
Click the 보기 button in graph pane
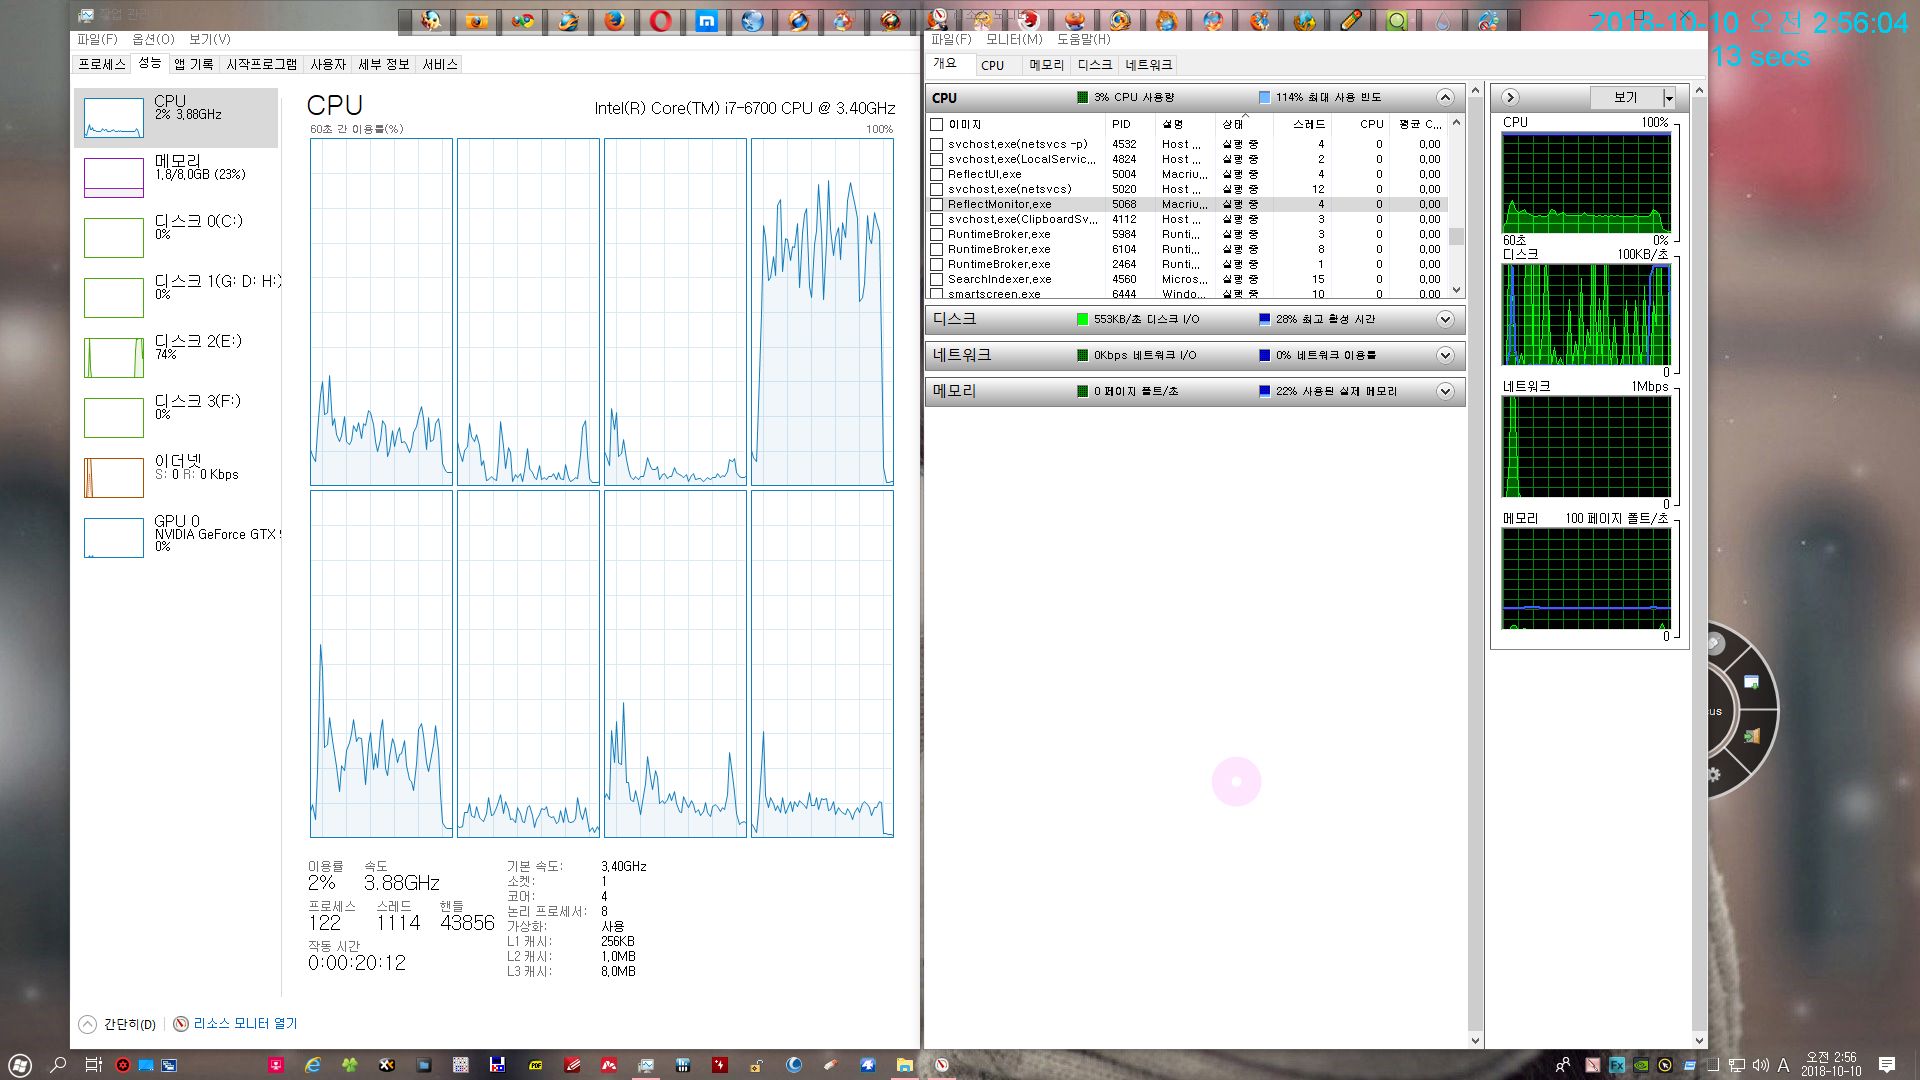tap(1626, 97)
